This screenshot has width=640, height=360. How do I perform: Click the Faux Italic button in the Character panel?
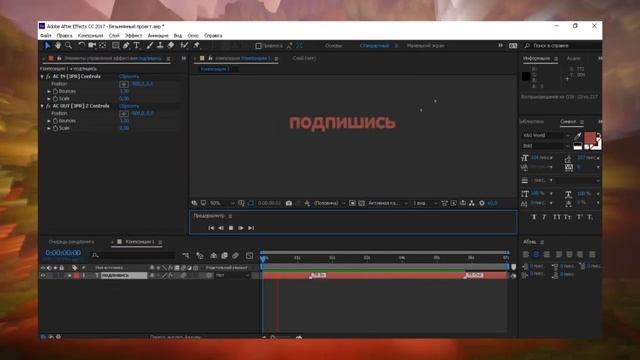(x=544, y=217)
